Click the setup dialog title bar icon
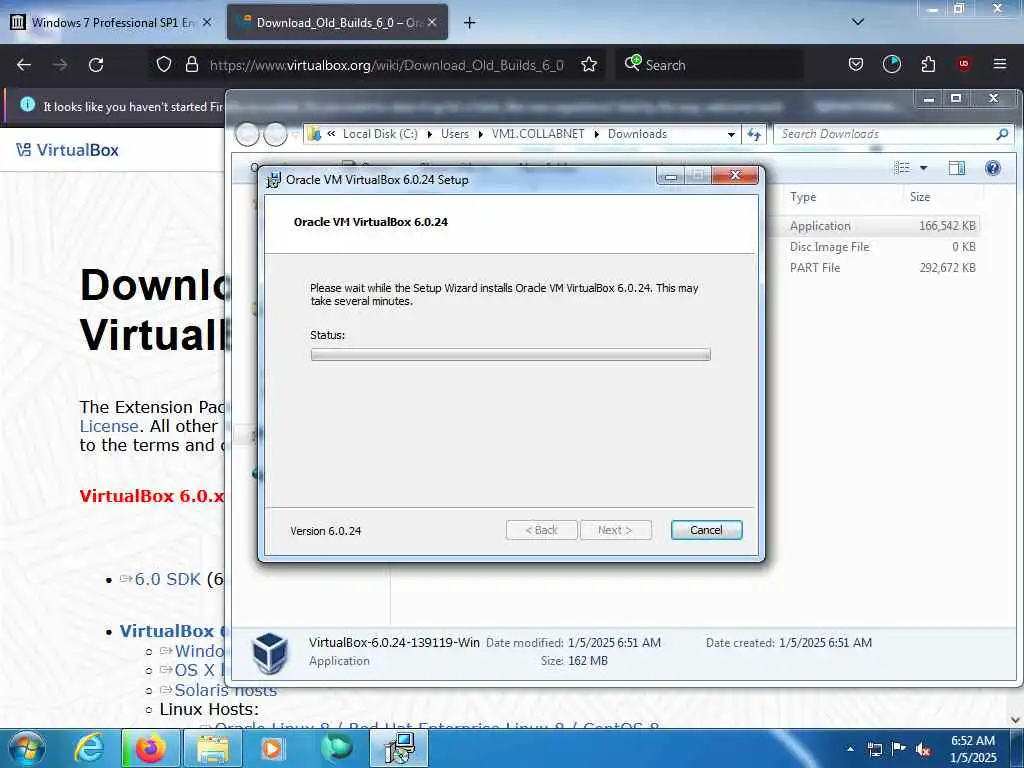The width and height of the screenshot is (1024, 768). tap(274, 180)
